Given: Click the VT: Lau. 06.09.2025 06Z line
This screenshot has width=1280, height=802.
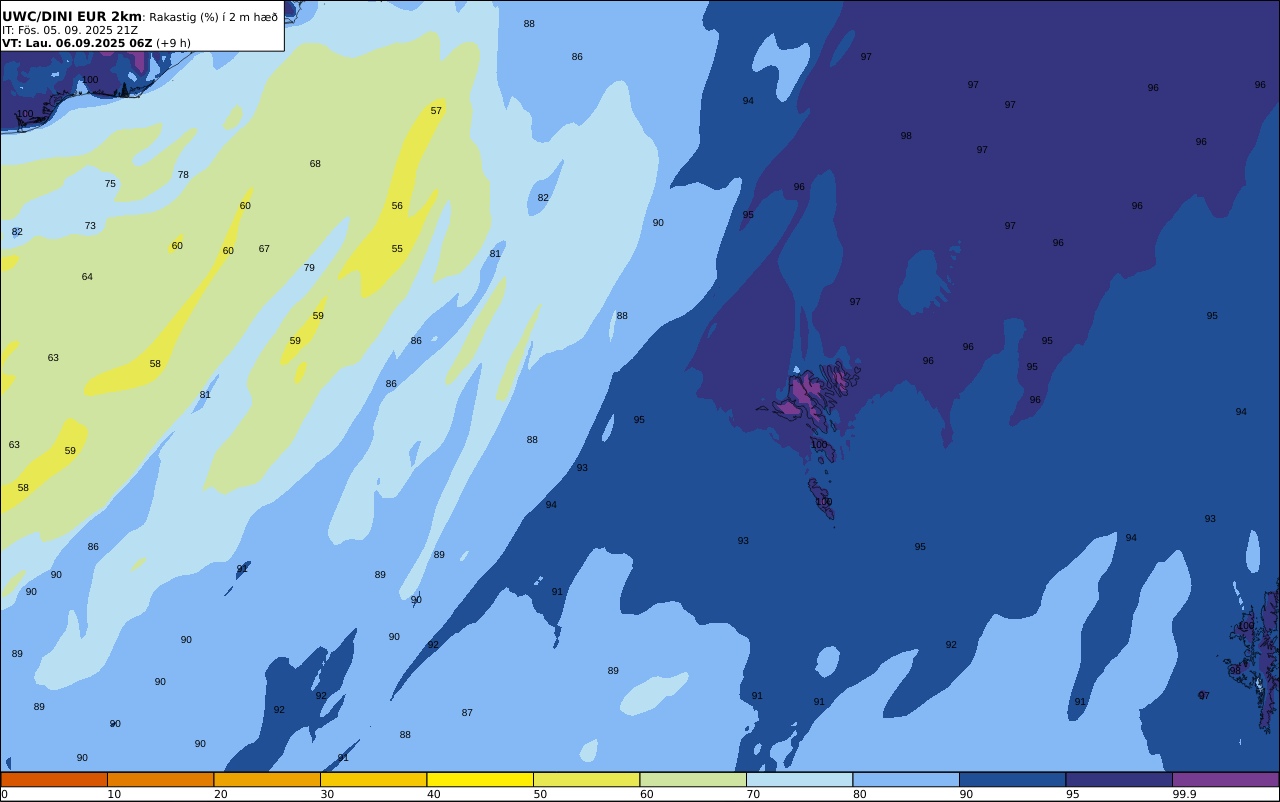Looking at the screenshot, I should click(96, 43).
